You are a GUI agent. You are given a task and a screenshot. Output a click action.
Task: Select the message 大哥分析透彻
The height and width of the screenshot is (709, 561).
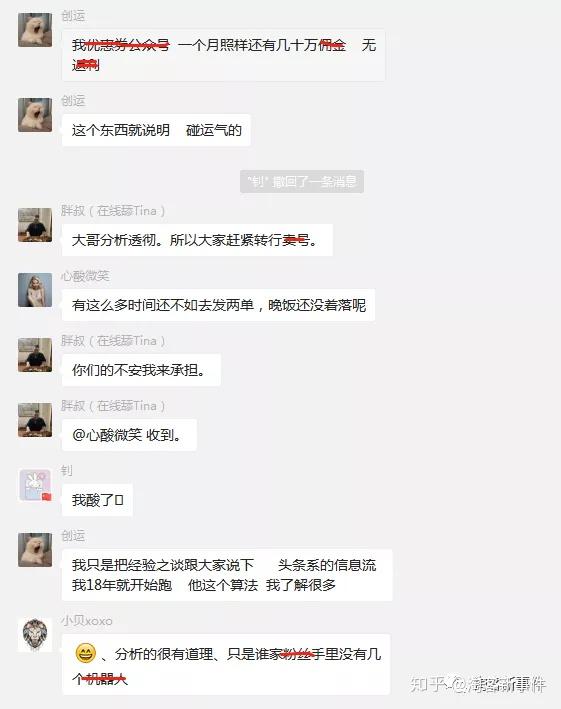point(197,240)
